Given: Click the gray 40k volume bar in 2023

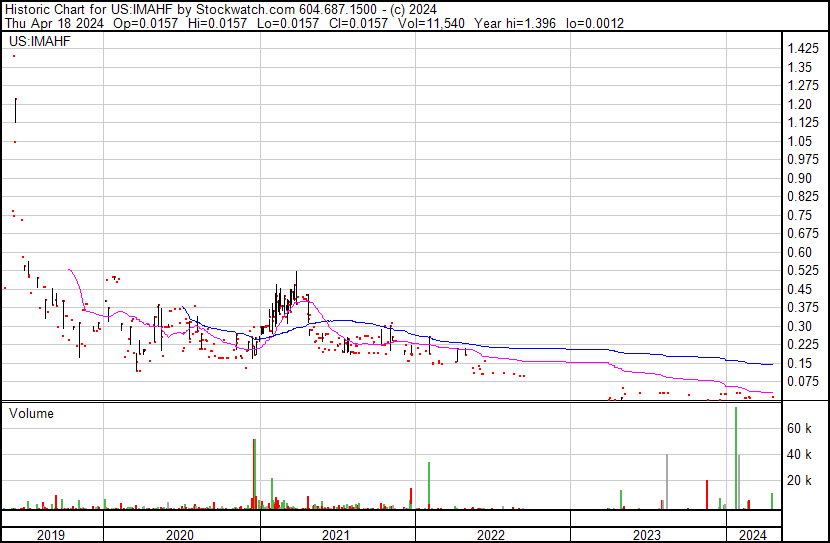Looking at the screenshot, I should pos(667,482).
